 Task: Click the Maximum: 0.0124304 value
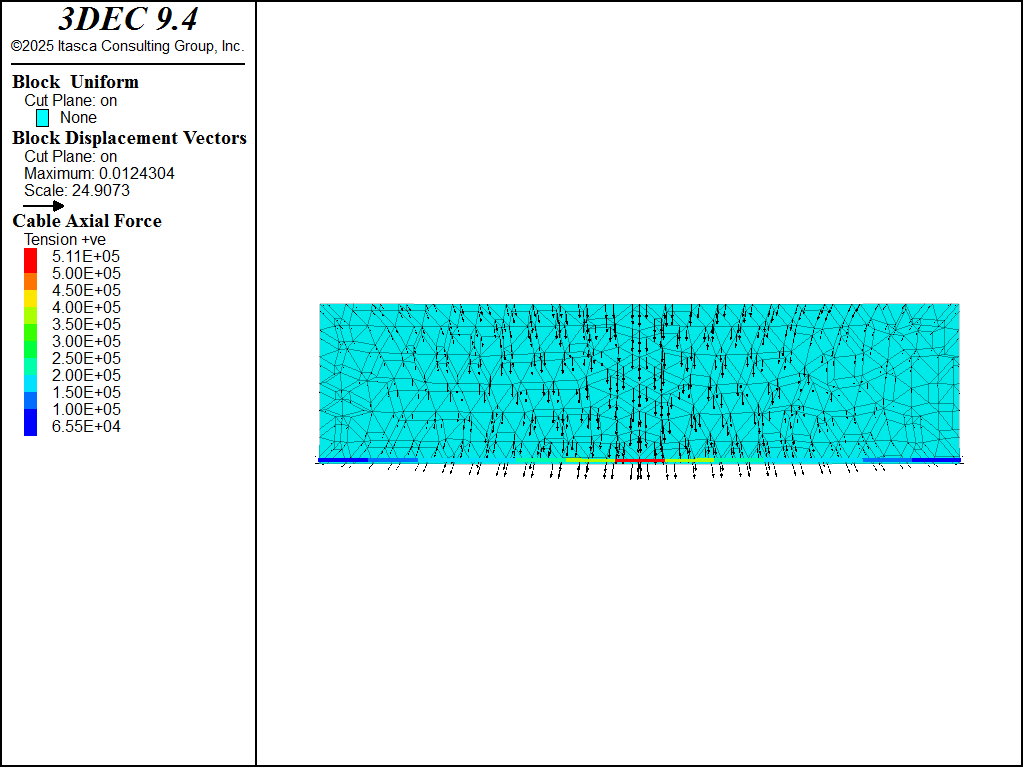[x=99, y=174]
